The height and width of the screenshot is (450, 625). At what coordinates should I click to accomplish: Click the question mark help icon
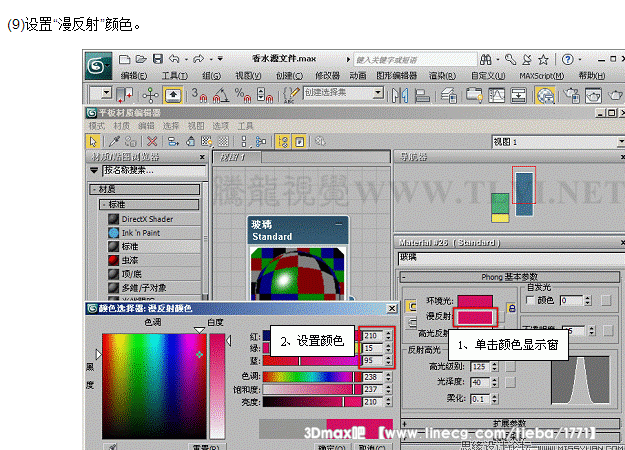567,59
